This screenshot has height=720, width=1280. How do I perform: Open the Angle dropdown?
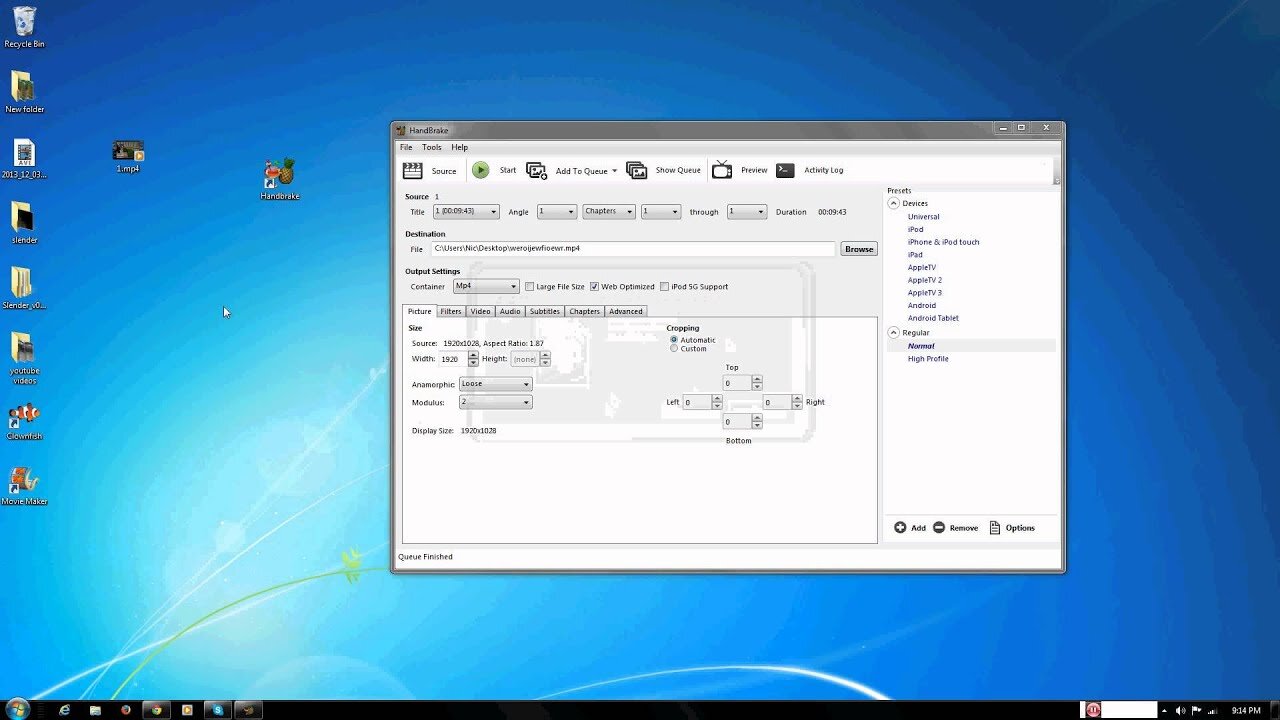tap(557, 212)
